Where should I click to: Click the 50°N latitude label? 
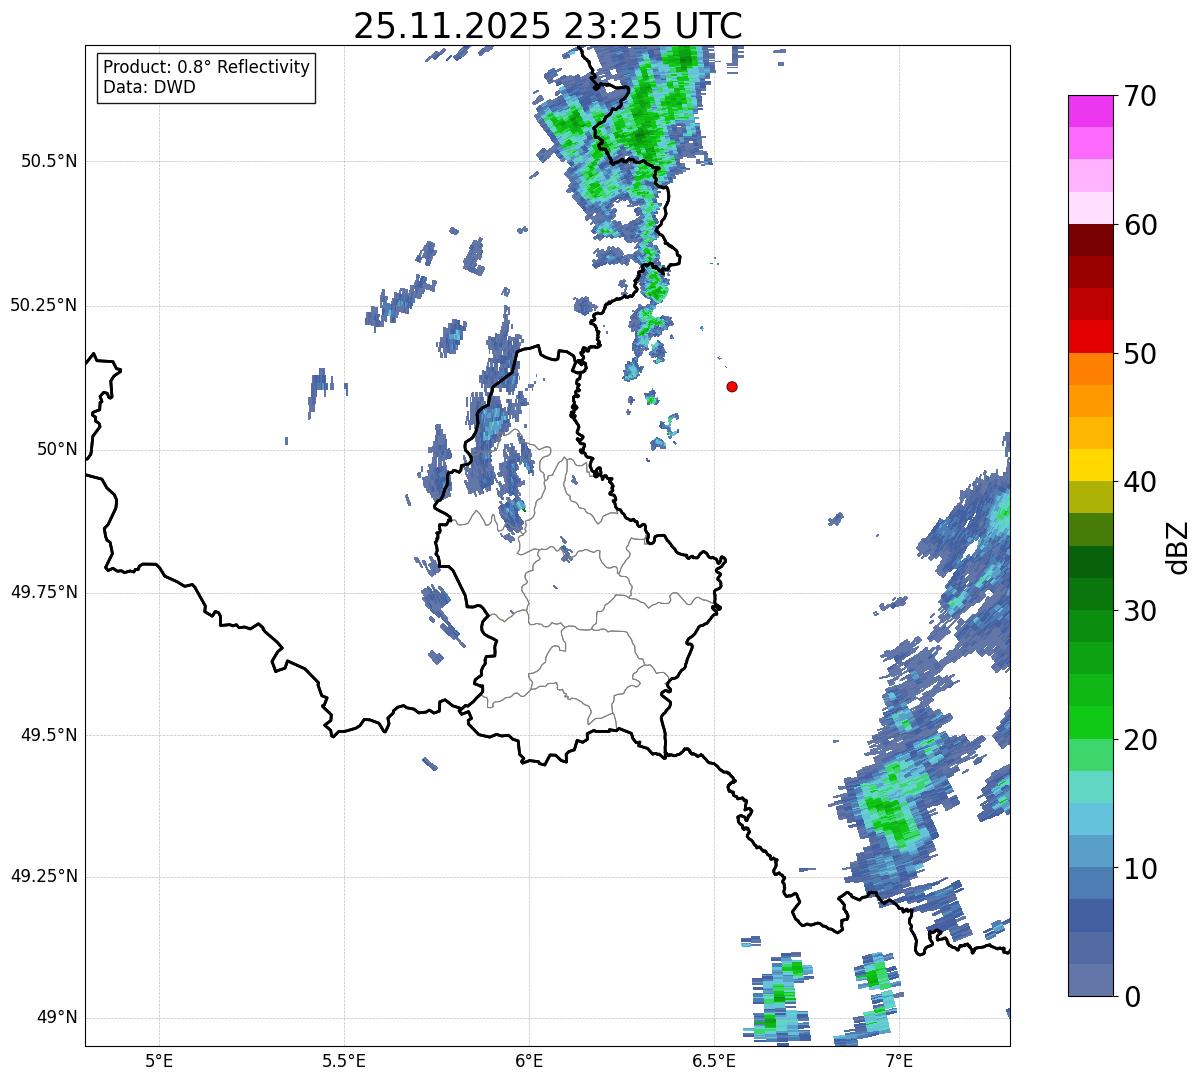coord(57,449)
